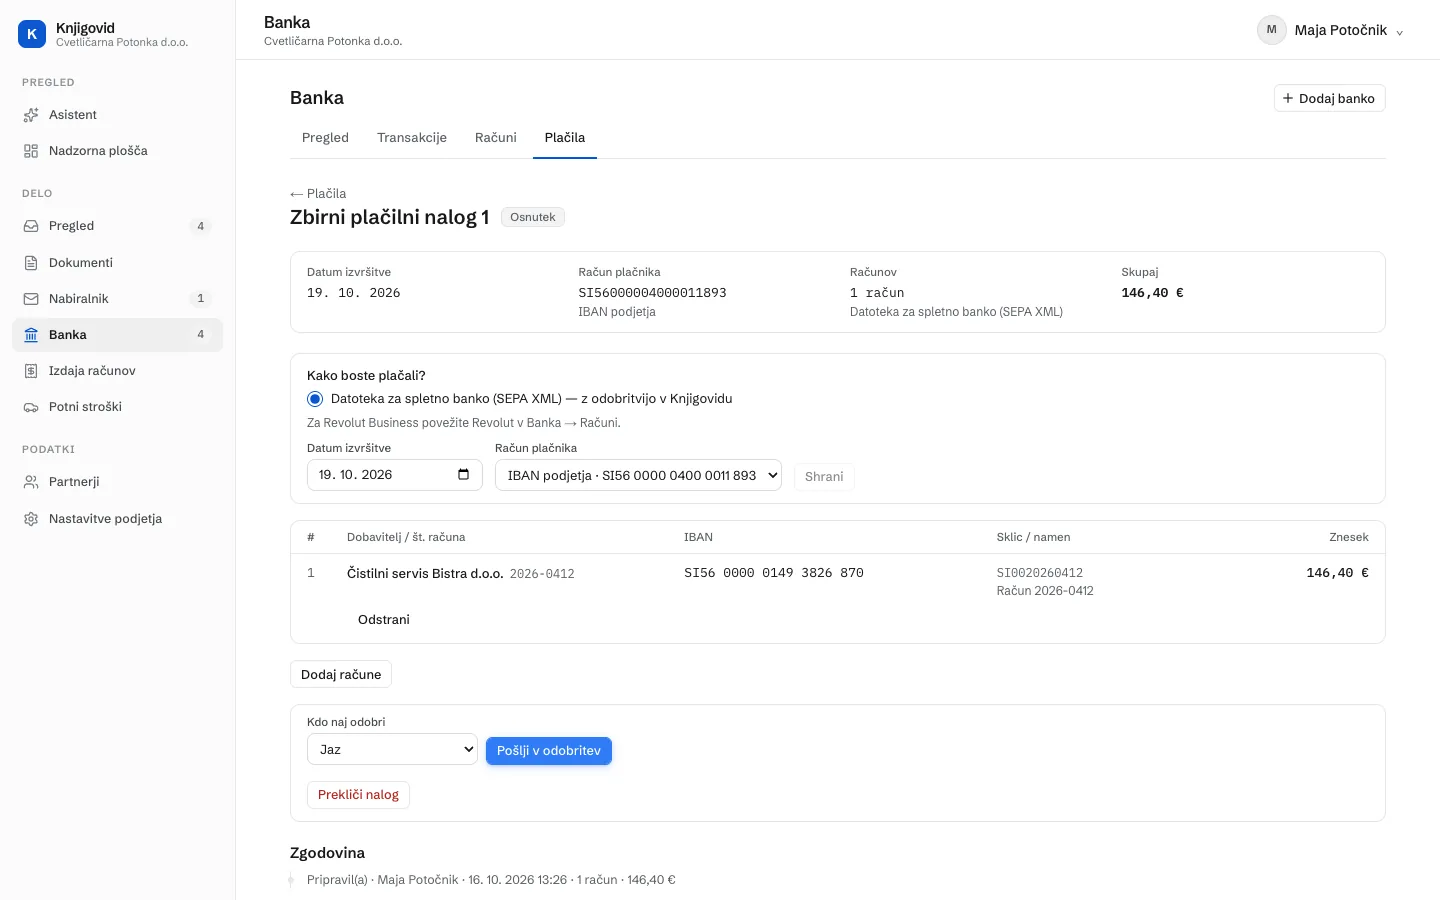This screenshot has width=1440, height=900.
Task: Click the invoice number 2026-0412 beside the supplier
Action: tap(542, 574)
